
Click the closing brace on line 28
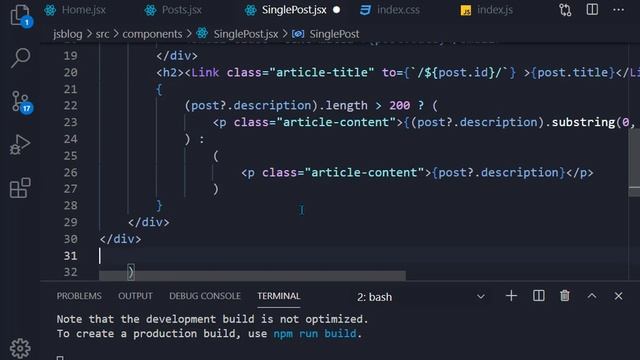159,205
